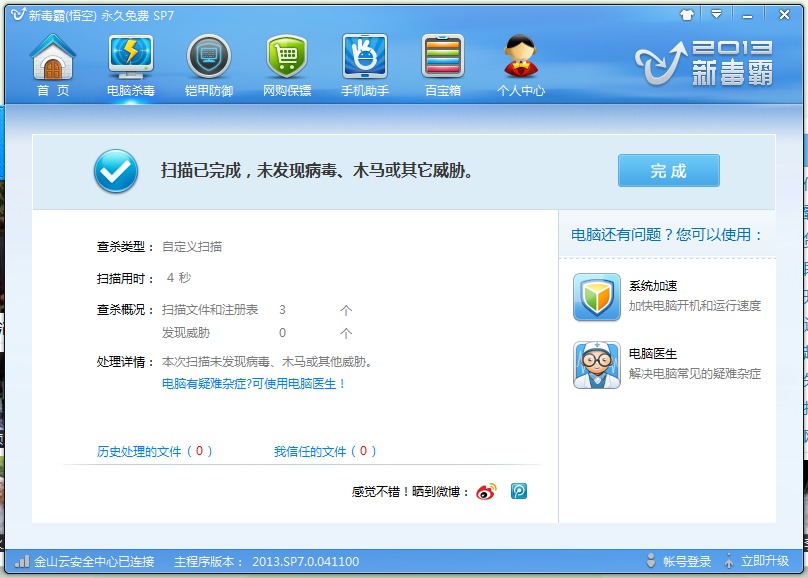The height and width of the screenshot is (578, 808).
Task: Click the scan result message 扫描已完成
Action: point(317,171)
